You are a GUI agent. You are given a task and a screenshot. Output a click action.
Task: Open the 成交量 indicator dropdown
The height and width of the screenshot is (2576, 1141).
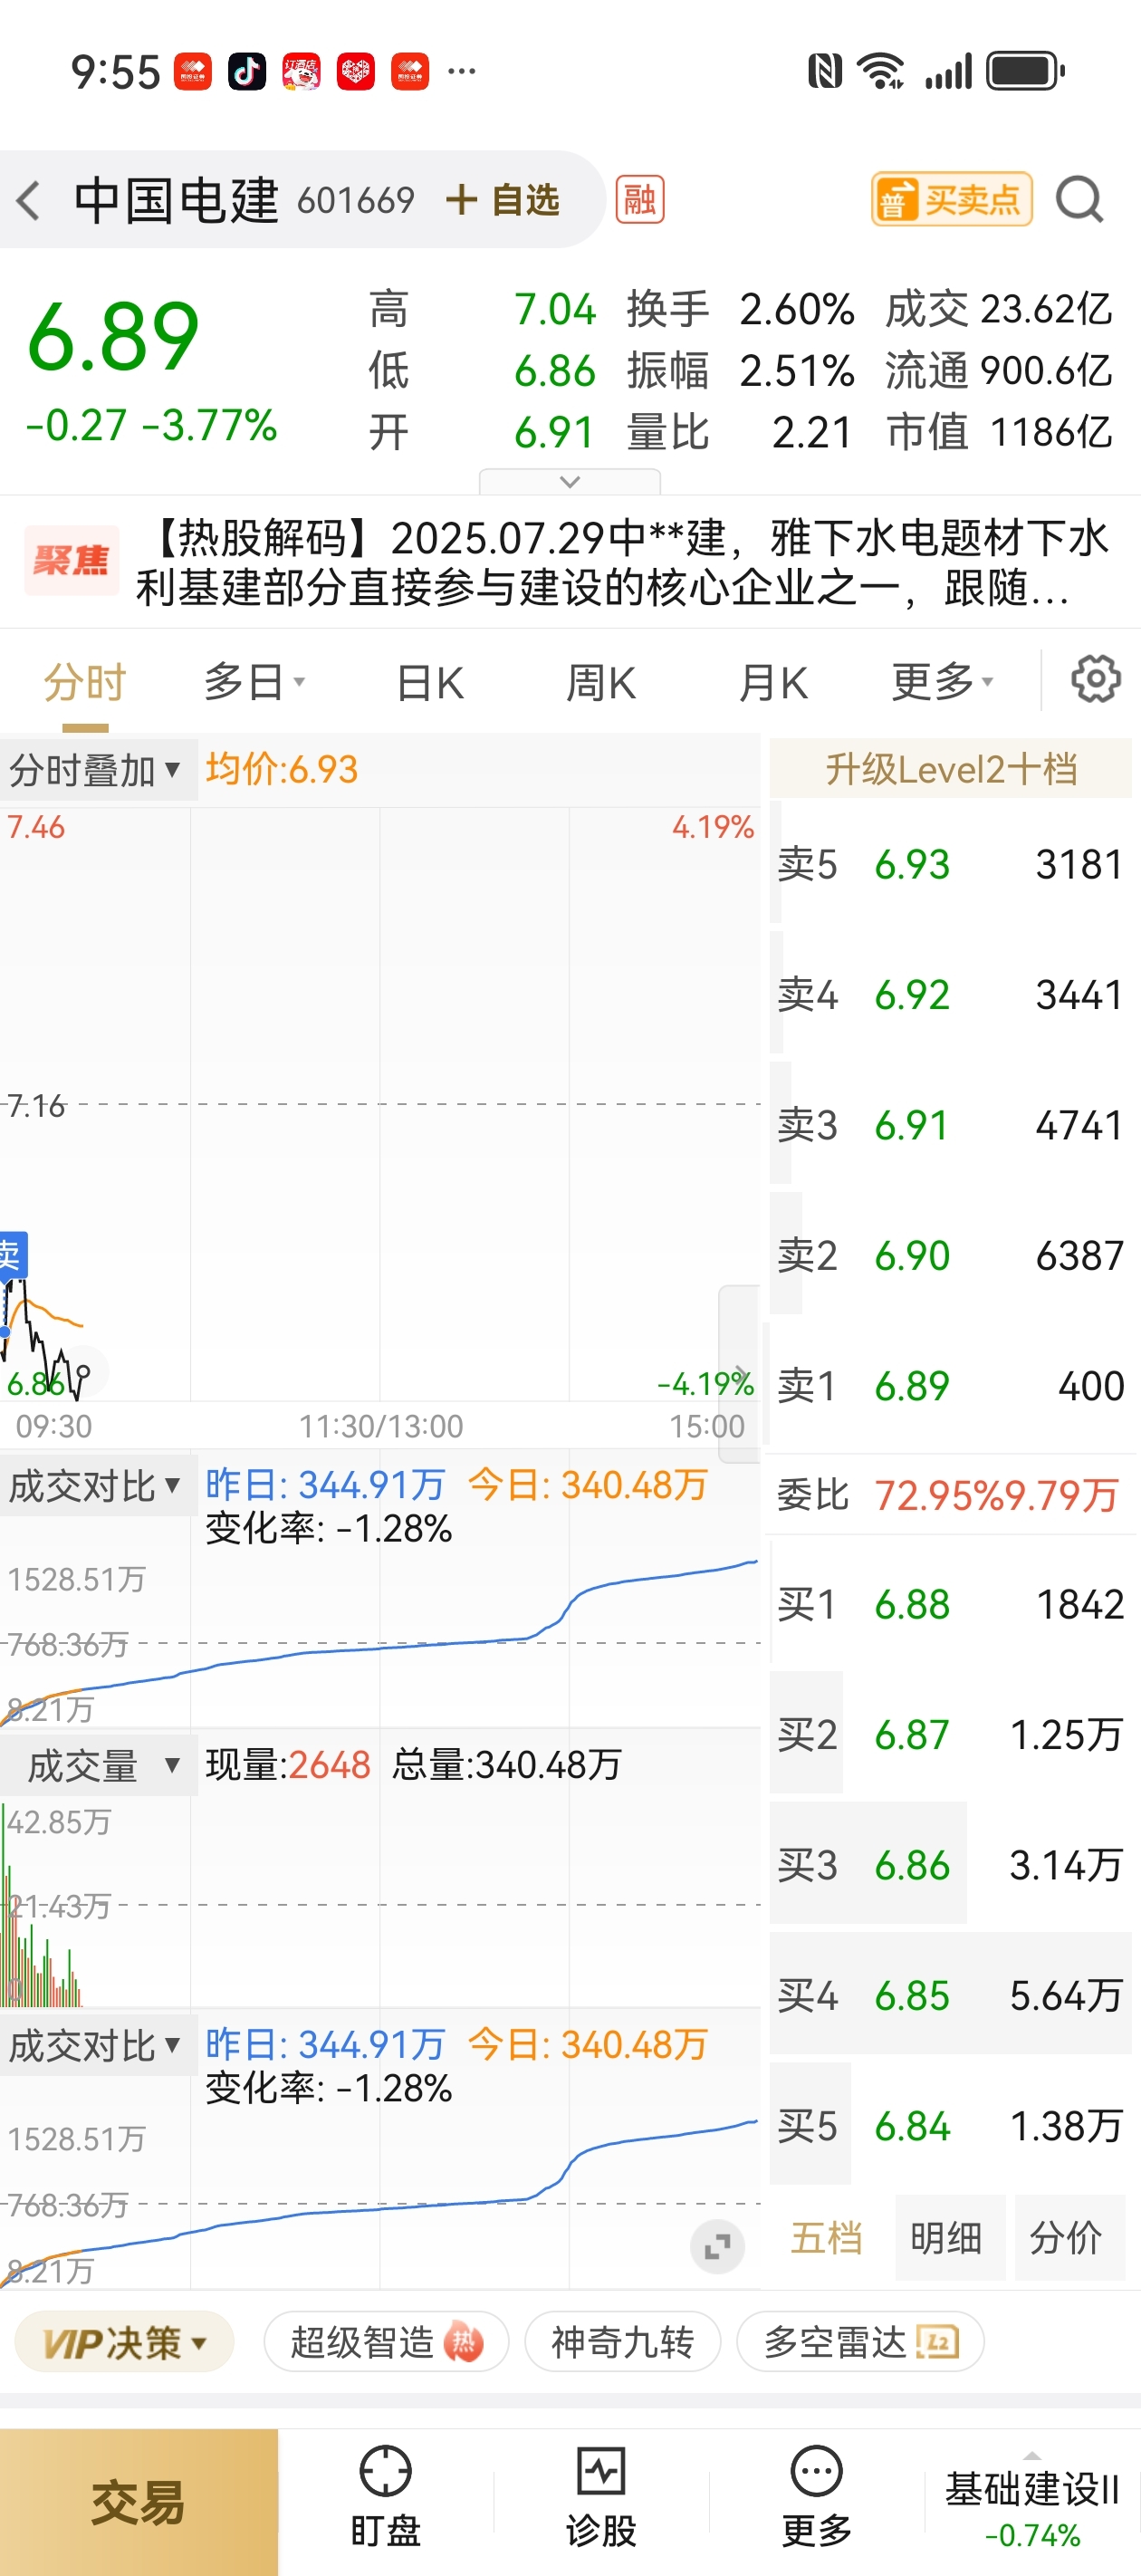pos(97,1766)
